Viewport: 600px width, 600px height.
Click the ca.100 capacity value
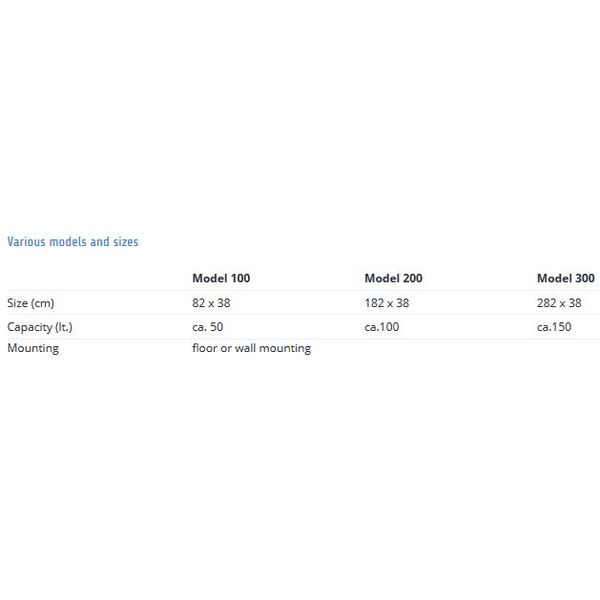coord(382,327)
